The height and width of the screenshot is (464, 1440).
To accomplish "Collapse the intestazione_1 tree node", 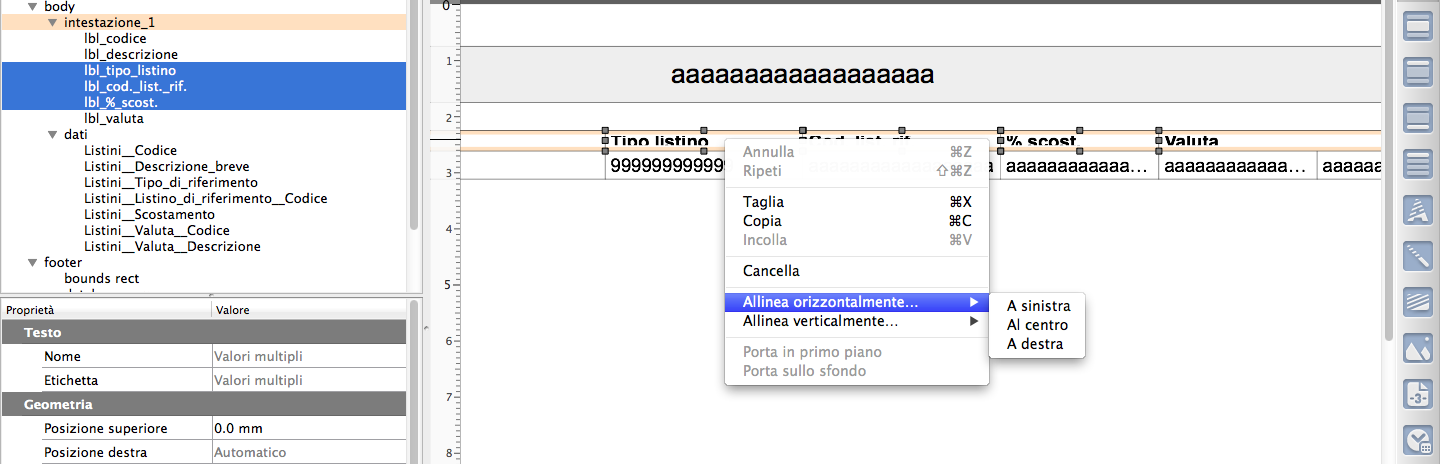I will tap(52, 22).
